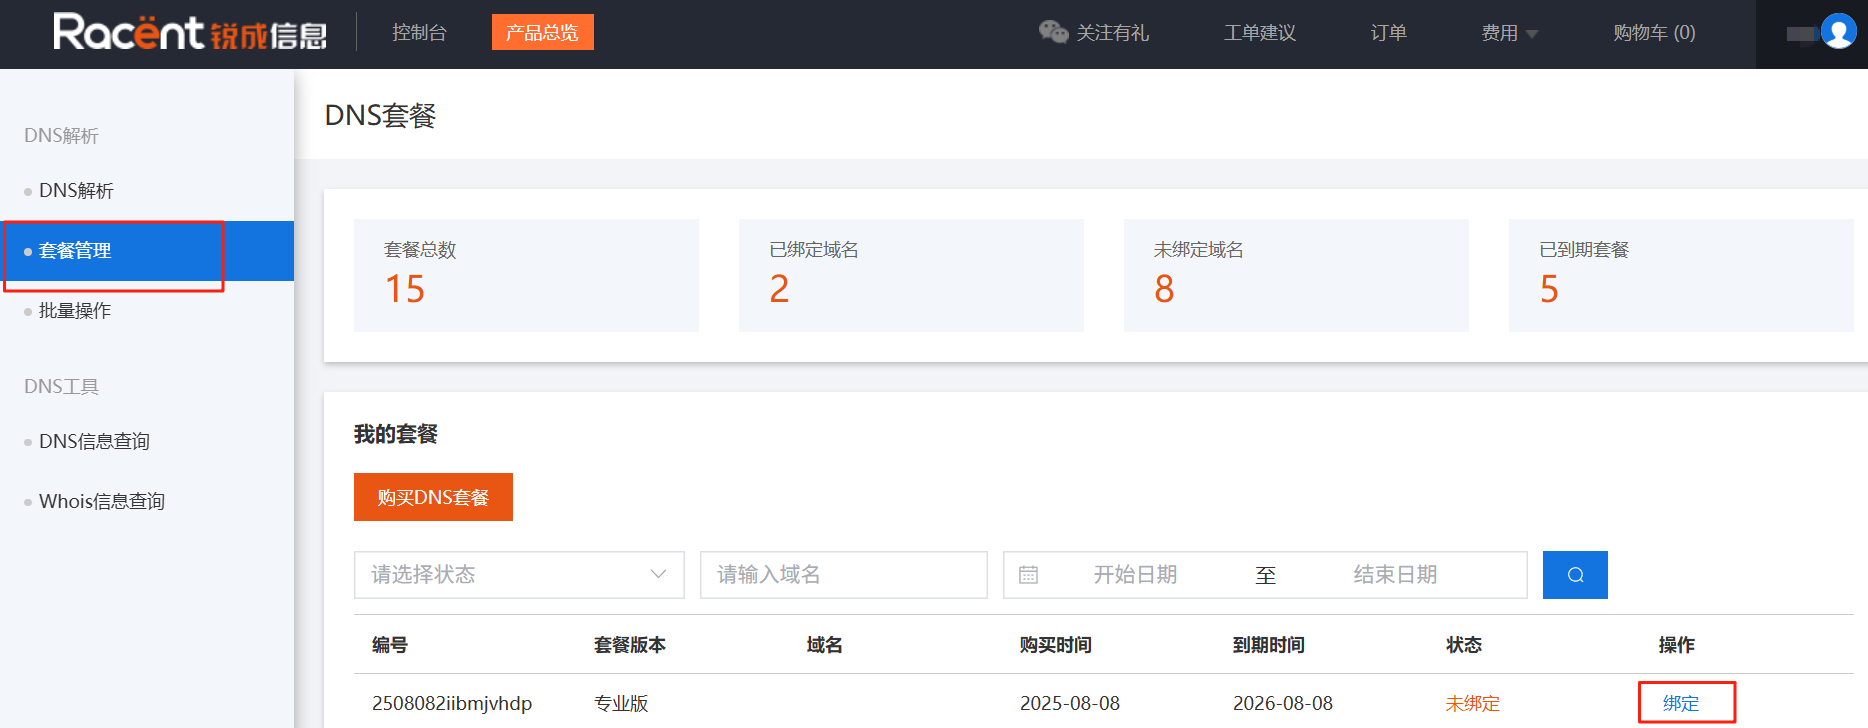Open the 请选择状态 status dropdown
The image size is (1868, 728).
(518, 575)
